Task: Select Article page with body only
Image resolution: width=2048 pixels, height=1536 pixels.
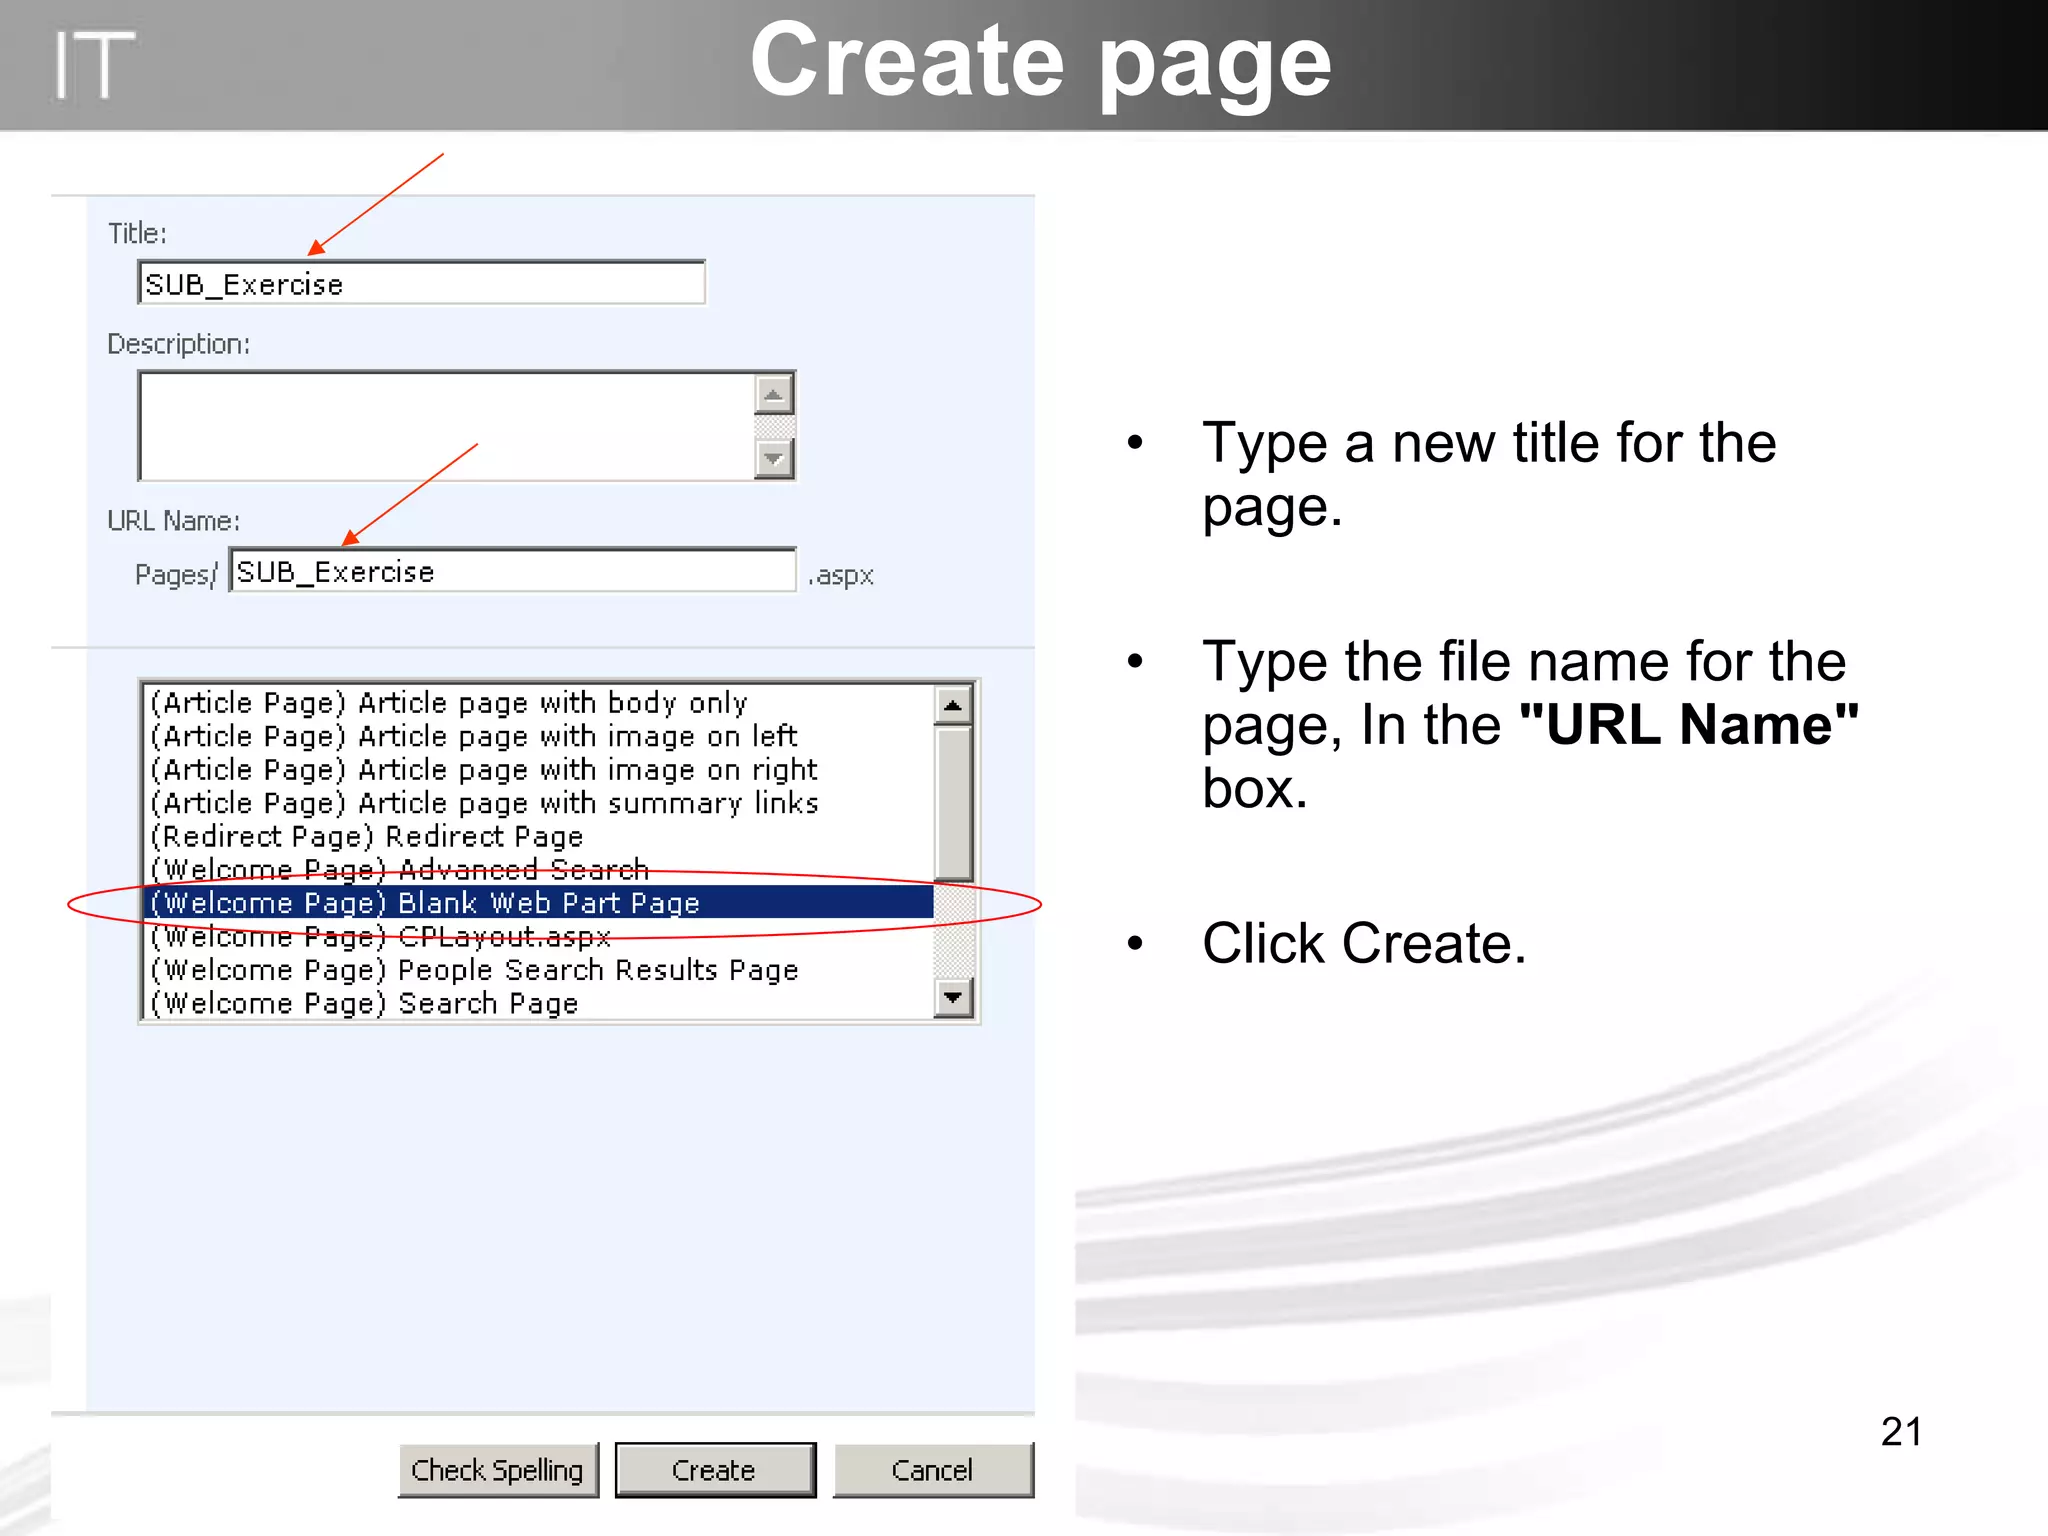Action: (x=539, y=702)
